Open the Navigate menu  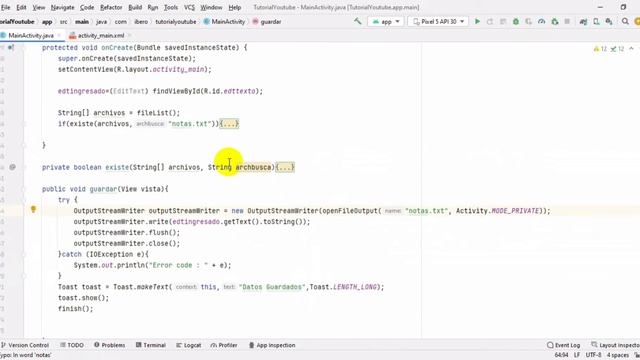pos(62,7)
